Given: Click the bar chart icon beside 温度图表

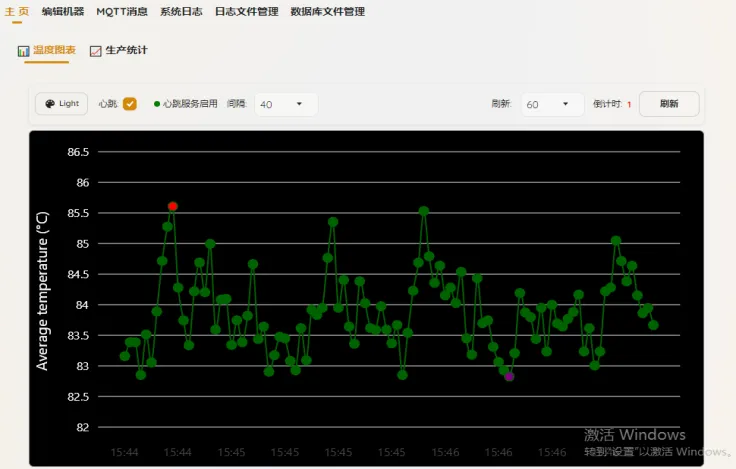Looking at the screenshot, I should click(x=23, y=51).
